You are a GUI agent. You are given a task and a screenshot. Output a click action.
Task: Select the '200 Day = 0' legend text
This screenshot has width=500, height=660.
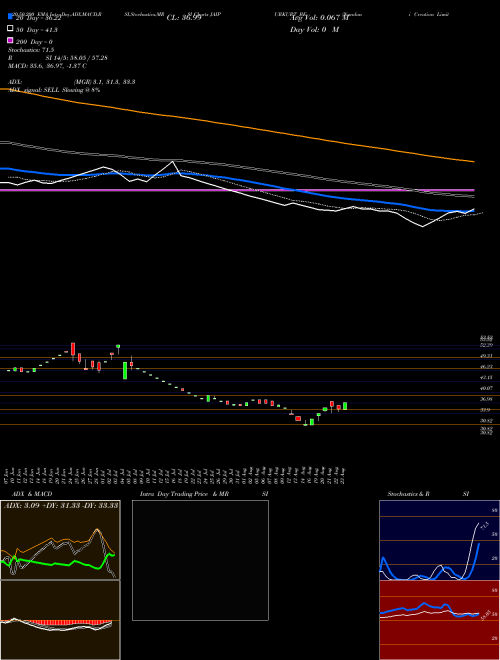coord(35,42)
